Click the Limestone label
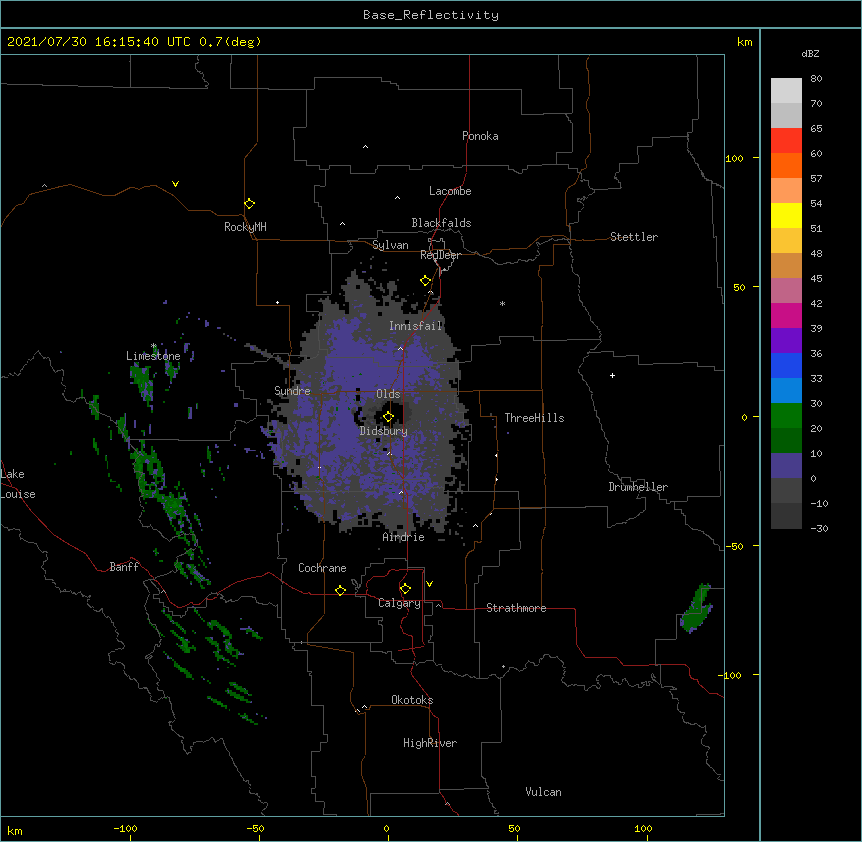 153,356
